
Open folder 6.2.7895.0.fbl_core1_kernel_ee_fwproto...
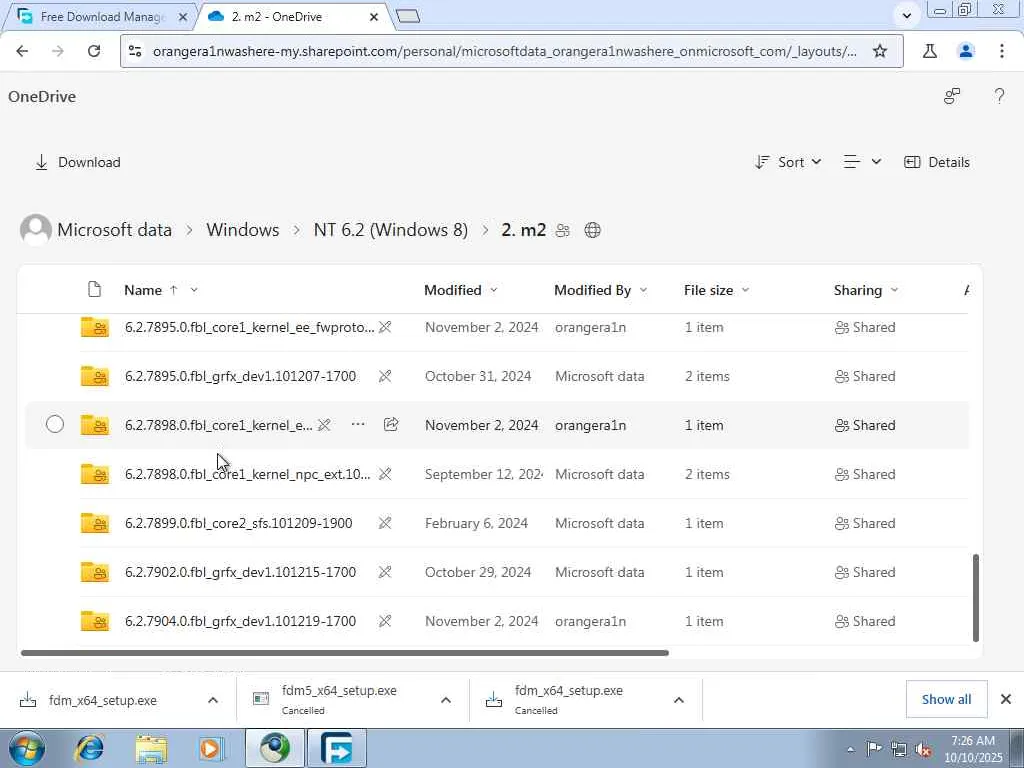click(249, 327)
